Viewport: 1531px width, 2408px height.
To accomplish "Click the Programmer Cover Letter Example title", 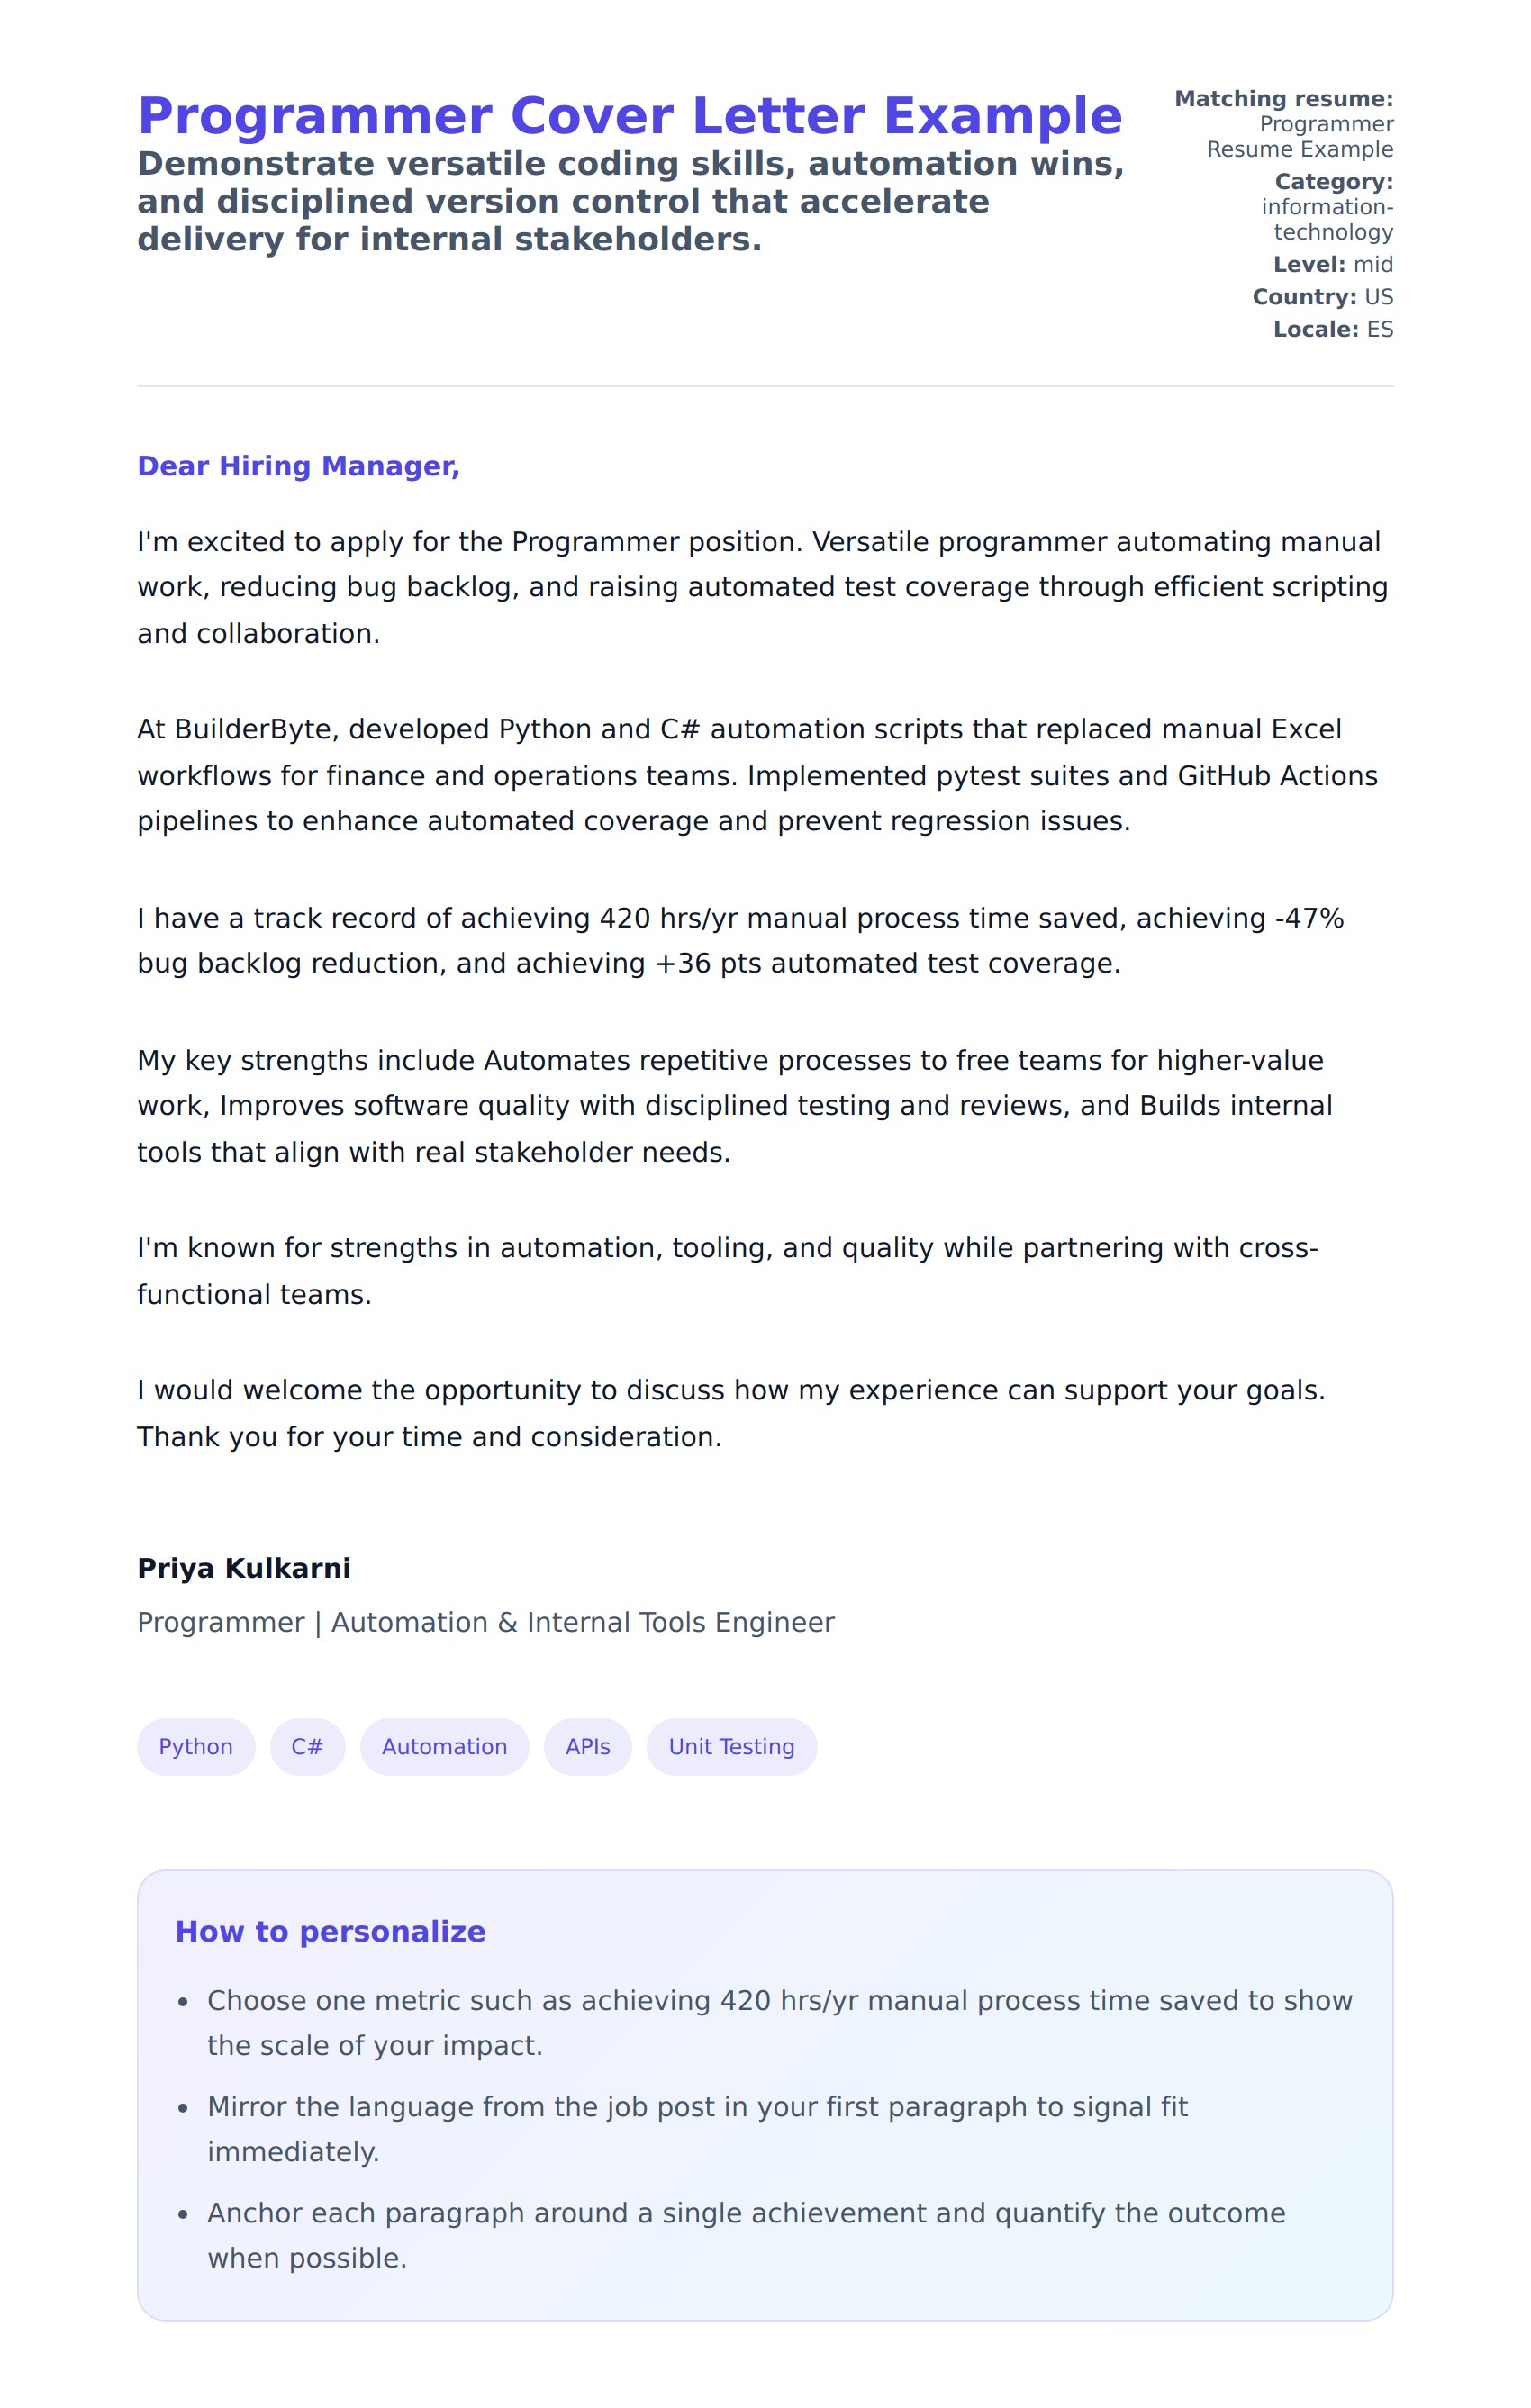I will coord(629,116).
